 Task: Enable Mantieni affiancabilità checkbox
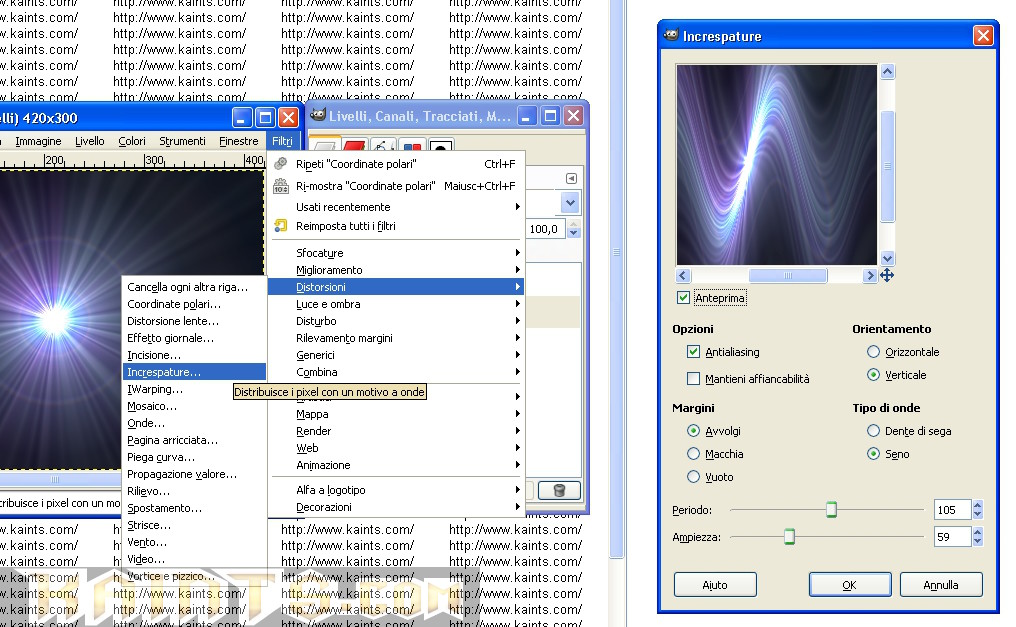(693, 378)
